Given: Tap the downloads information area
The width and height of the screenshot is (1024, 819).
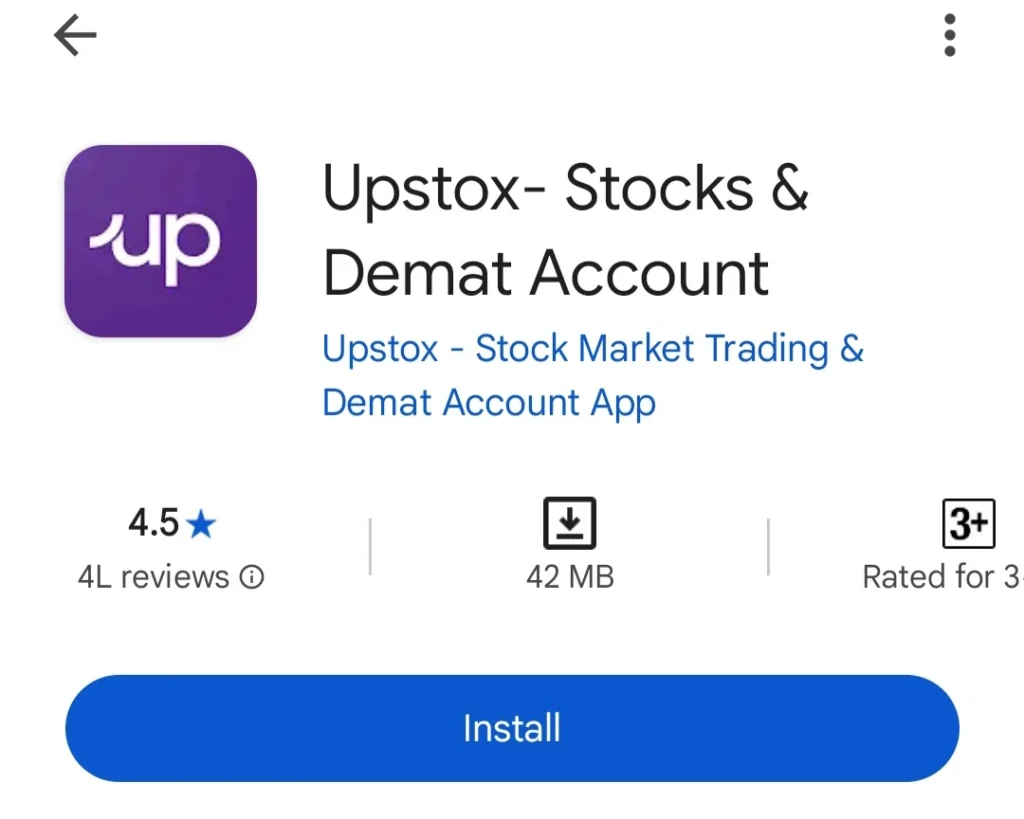Looking at the screenshot, I should (x=569, y=545).
